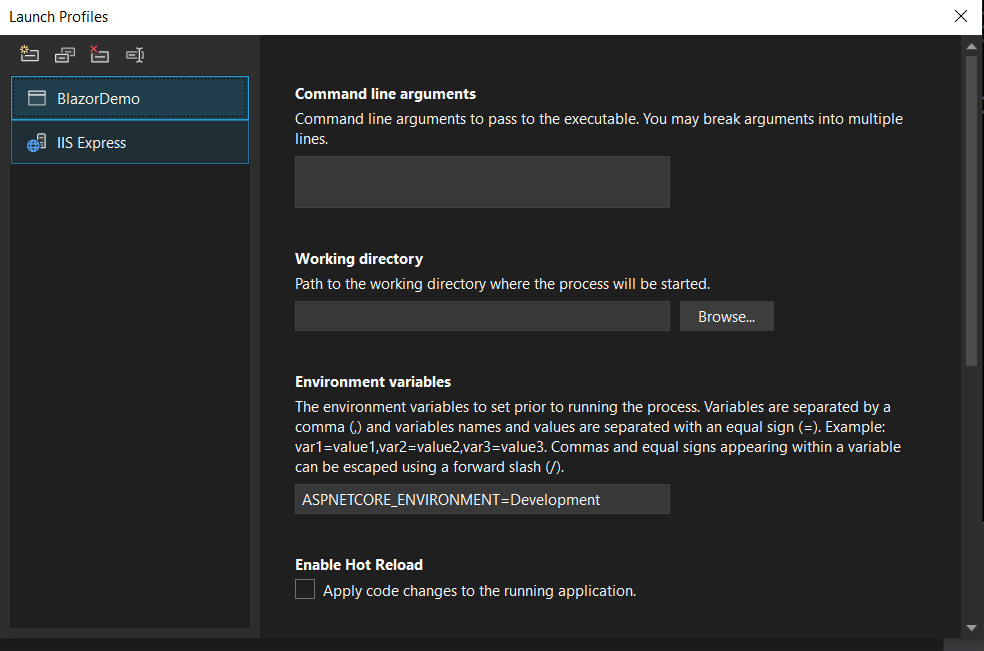This screenshot has height=651, width=984.
Task: Click the IIS Express globe icon
Action: click(36, 143)
